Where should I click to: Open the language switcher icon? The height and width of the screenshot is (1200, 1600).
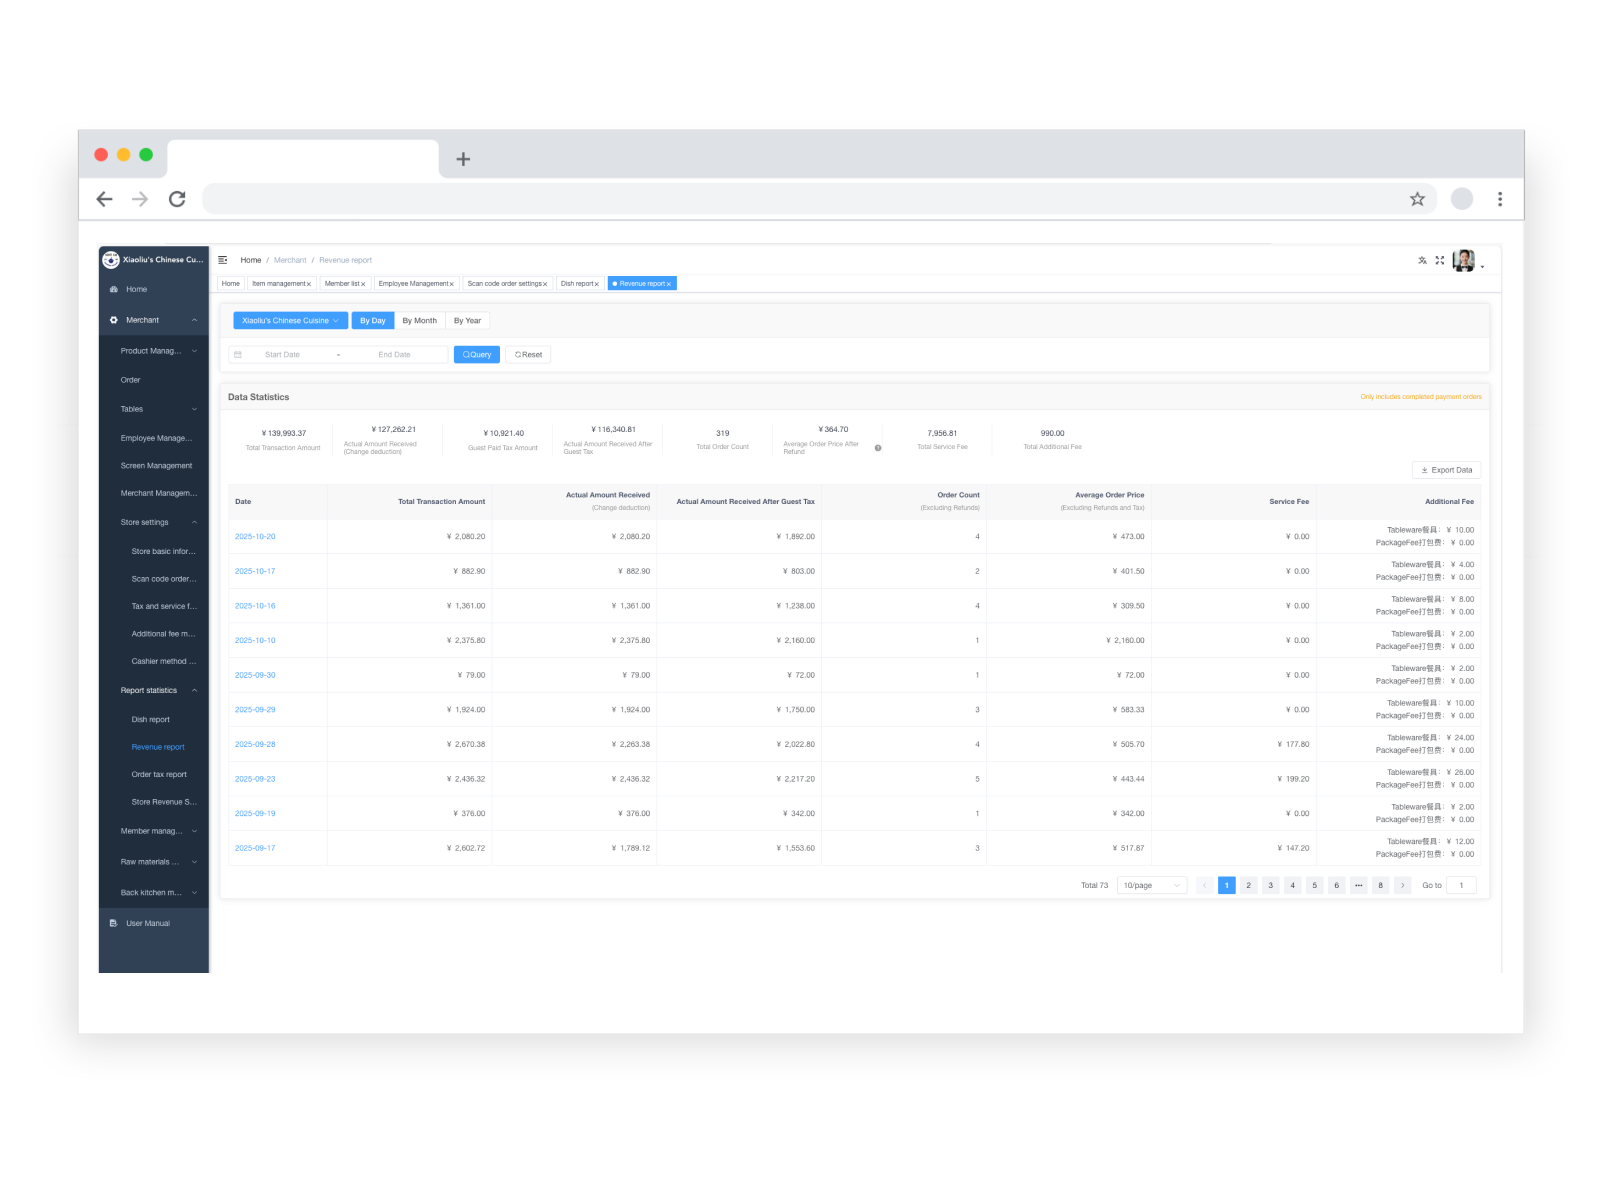click(x=1422, y=259)
